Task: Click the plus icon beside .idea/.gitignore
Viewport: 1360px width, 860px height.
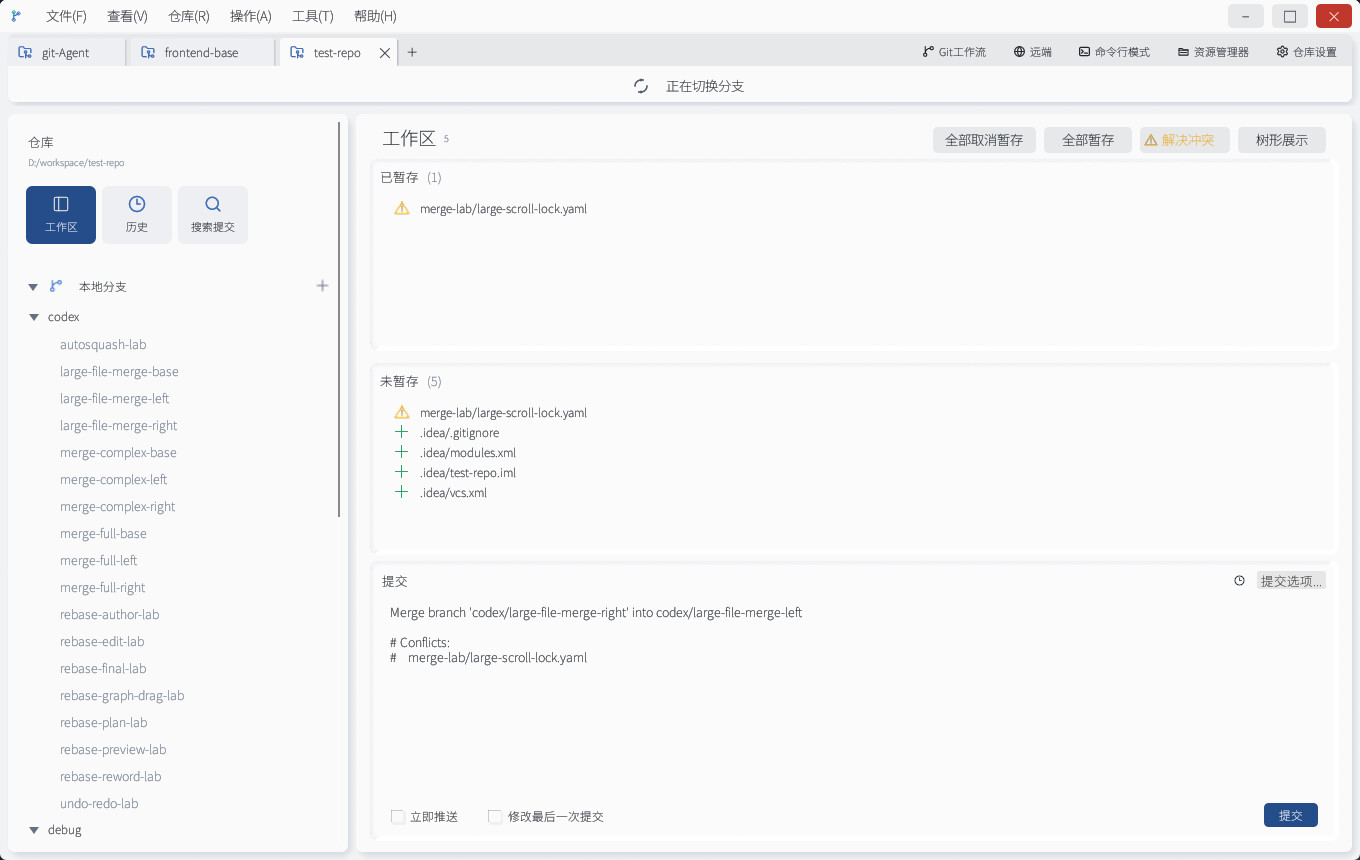Action: click(402, 432)
